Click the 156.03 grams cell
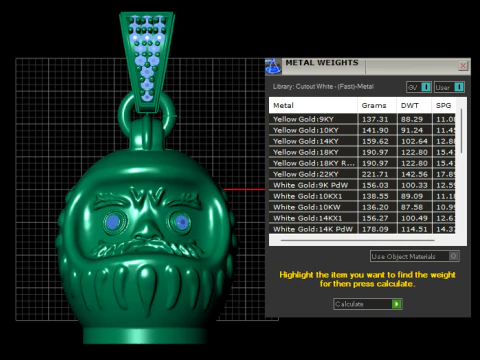480x360 pixels. (x=377, y=185)
